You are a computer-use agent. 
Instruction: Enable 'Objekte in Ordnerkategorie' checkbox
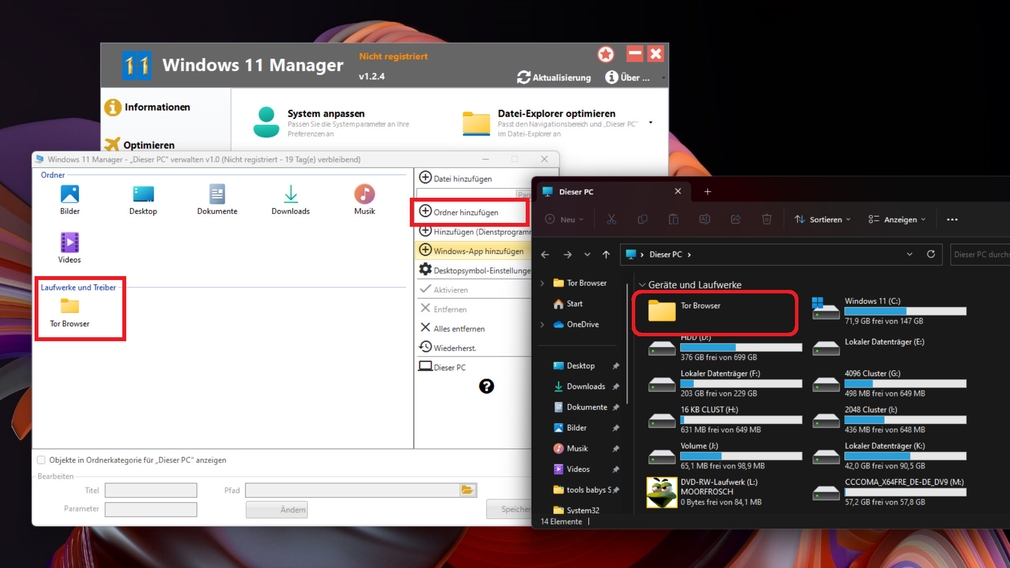(x=41, y=460)
